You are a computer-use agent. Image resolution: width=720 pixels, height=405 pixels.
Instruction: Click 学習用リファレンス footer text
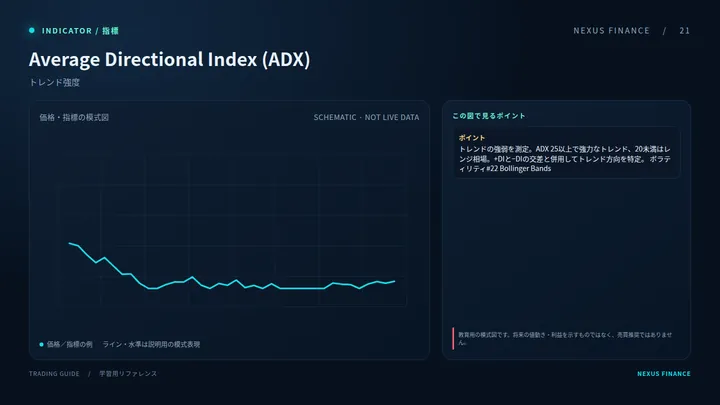128,374
